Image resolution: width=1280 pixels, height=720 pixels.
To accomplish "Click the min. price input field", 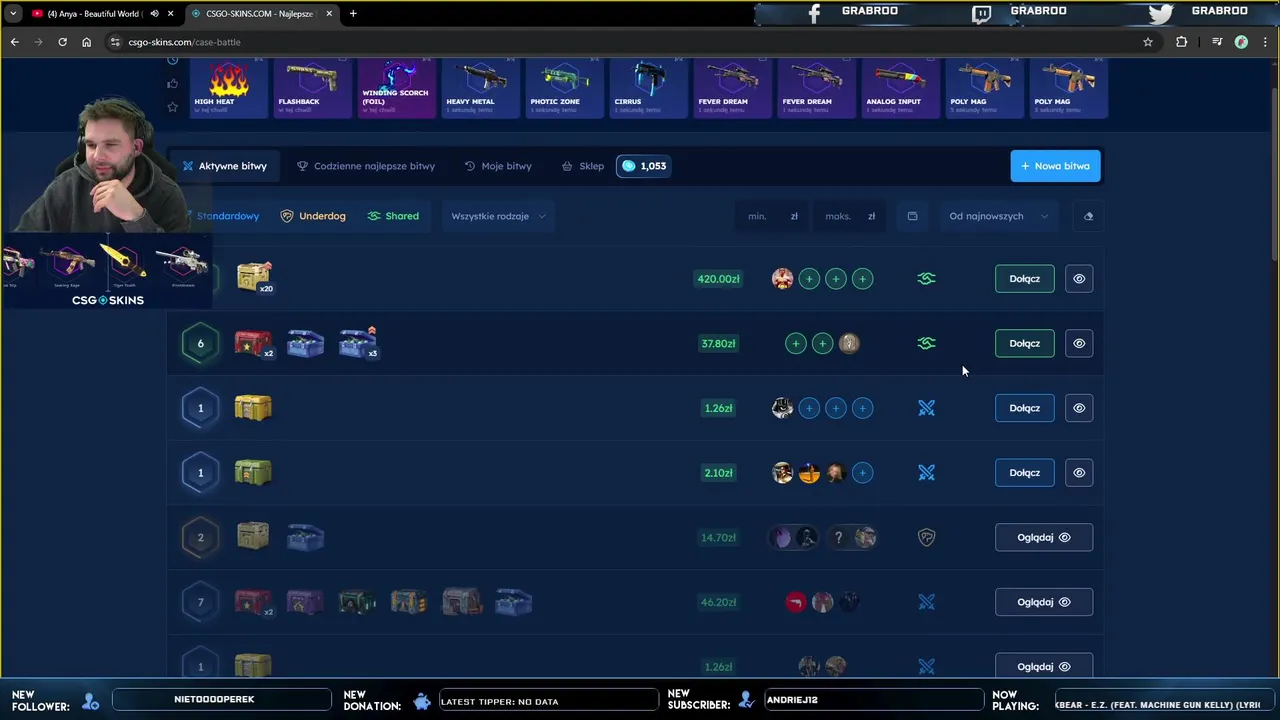I will (x=772, y=216).
